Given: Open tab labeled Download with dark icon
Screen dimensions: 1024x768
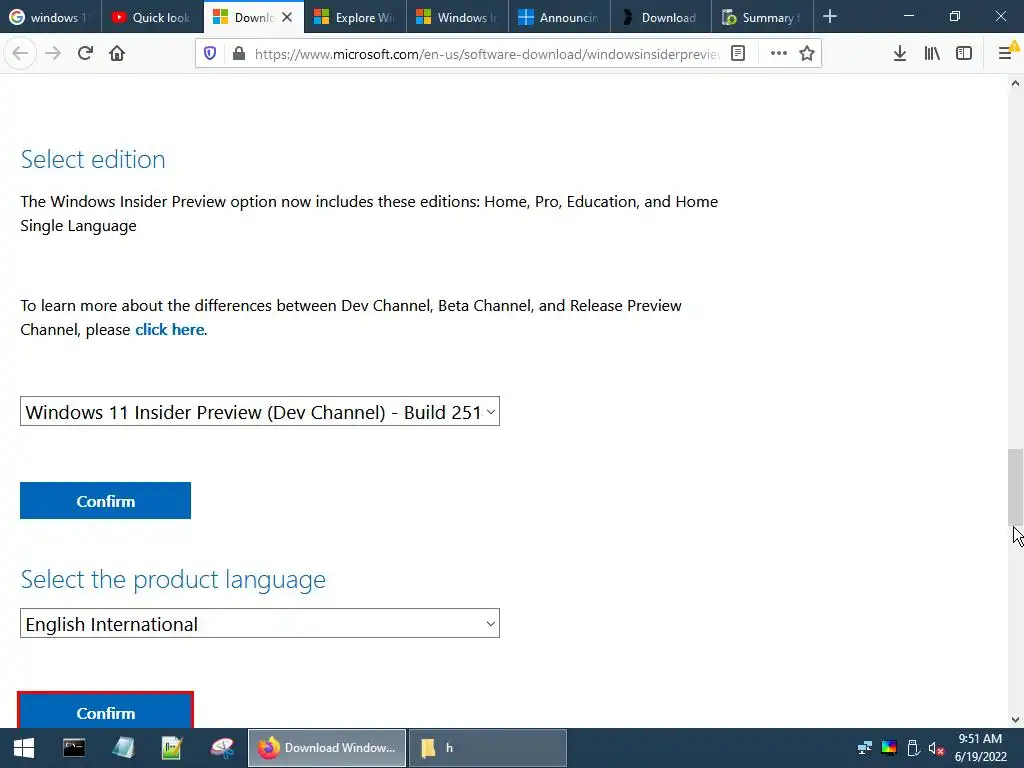Looking at the screenshot, I should (x=661, y=17).
